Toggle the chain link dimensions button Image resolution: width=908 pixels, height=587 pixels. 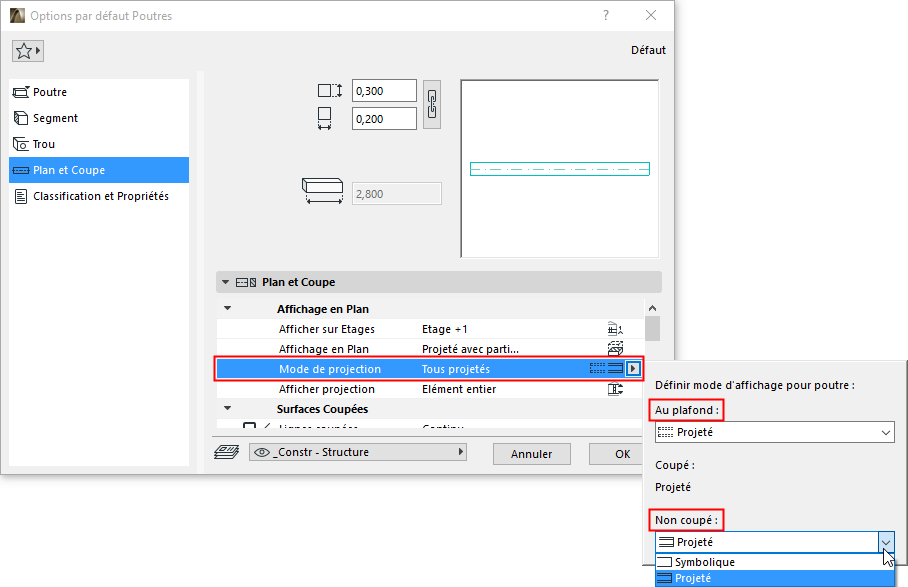pos(431,104)
